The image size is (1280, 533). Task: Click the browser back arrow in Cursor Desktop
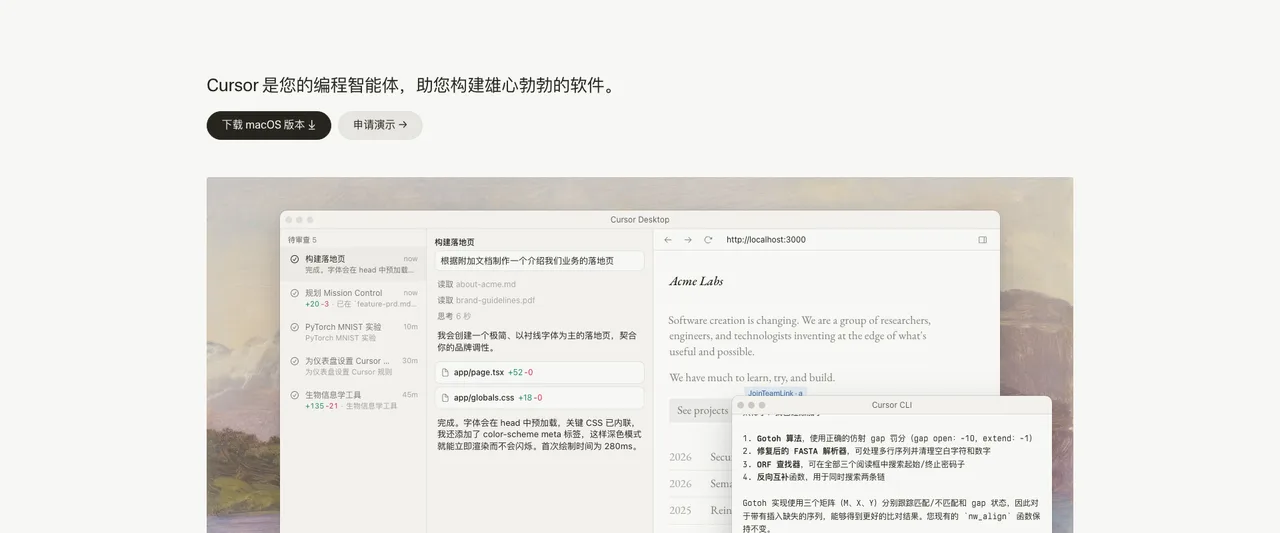(668, 240)
